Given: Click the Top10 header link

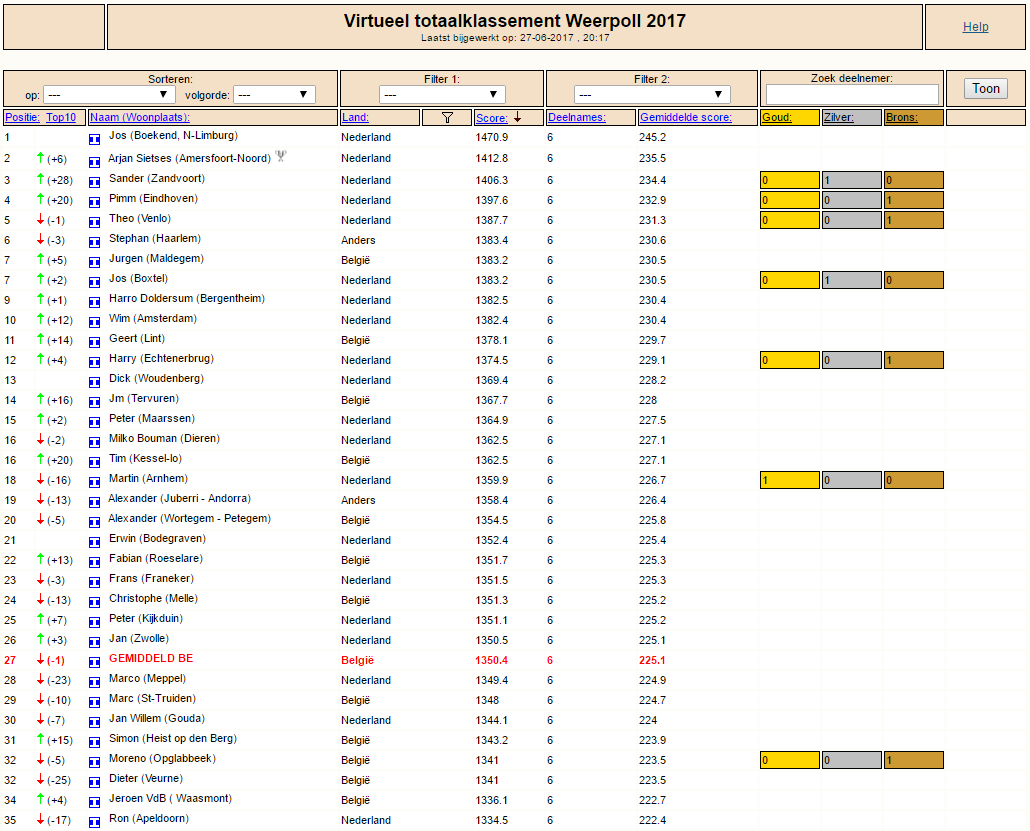Looking at the screenshot, I should (x=61, y=118).
